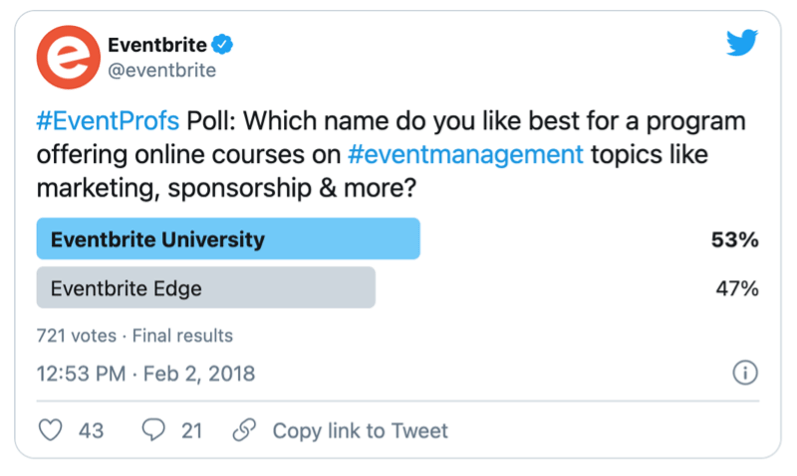Open the #EventProfs hashtag
Image resolution: width=797 pixels, height=476 pixels.
108,121
